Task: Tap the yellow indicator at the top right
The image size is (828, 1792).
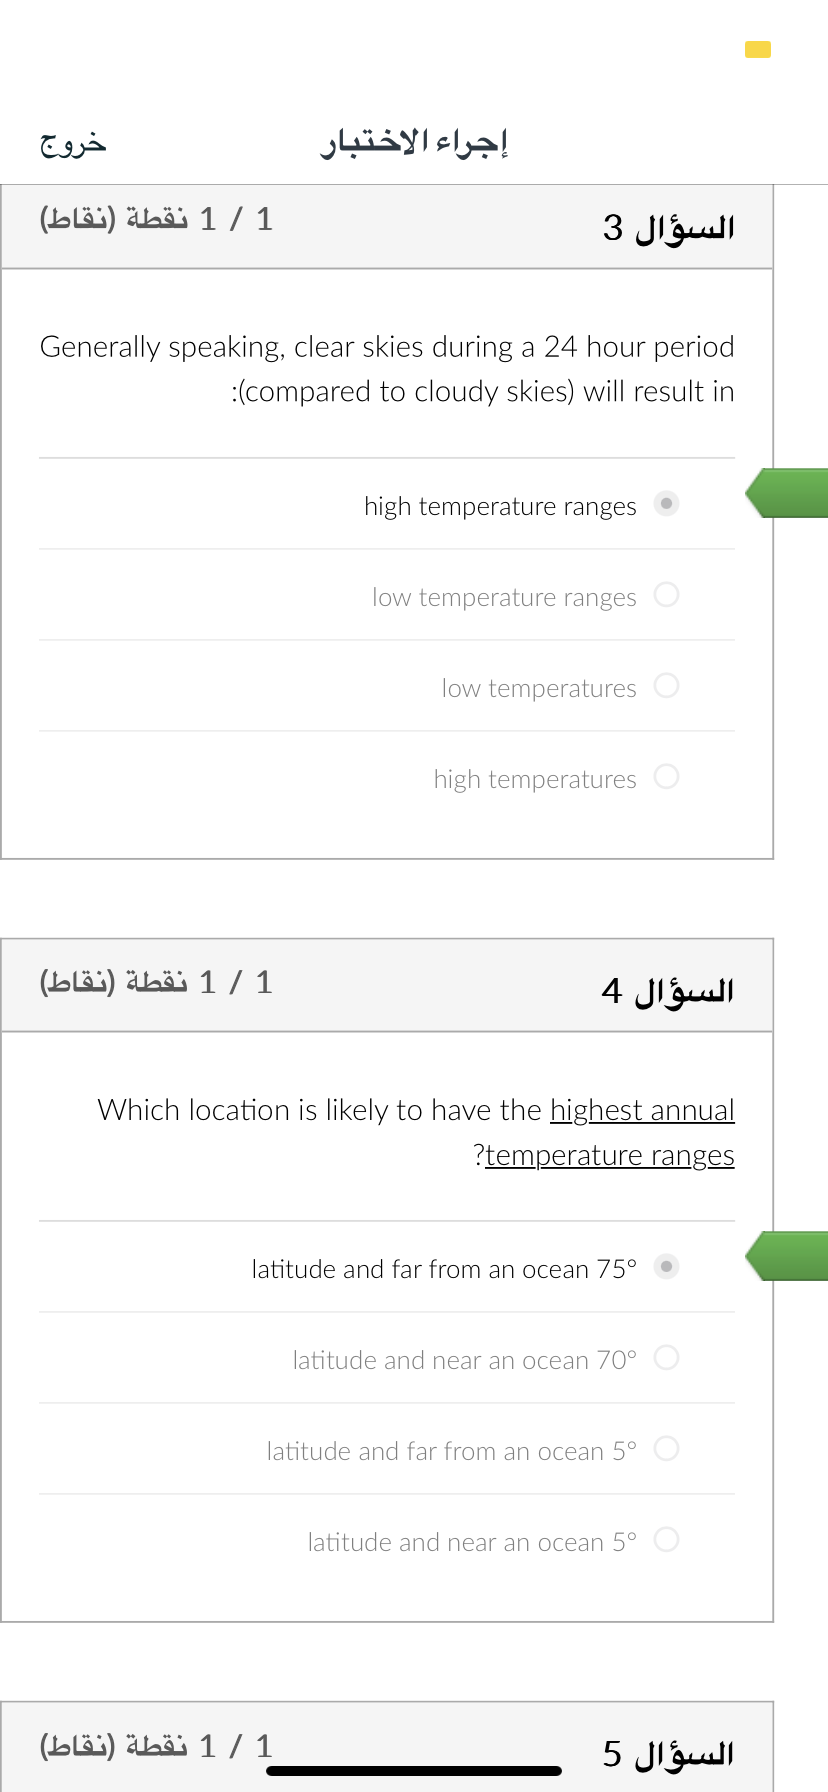Action: (758, 49)
